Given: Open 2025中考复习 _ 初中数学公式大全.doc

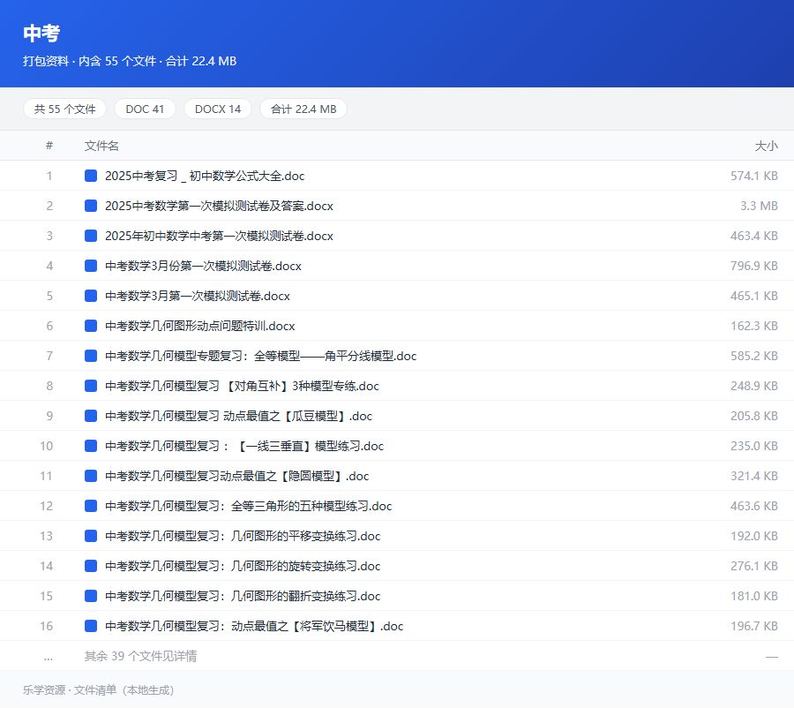Looking at the screenshot, I should [x=205, y=176].
